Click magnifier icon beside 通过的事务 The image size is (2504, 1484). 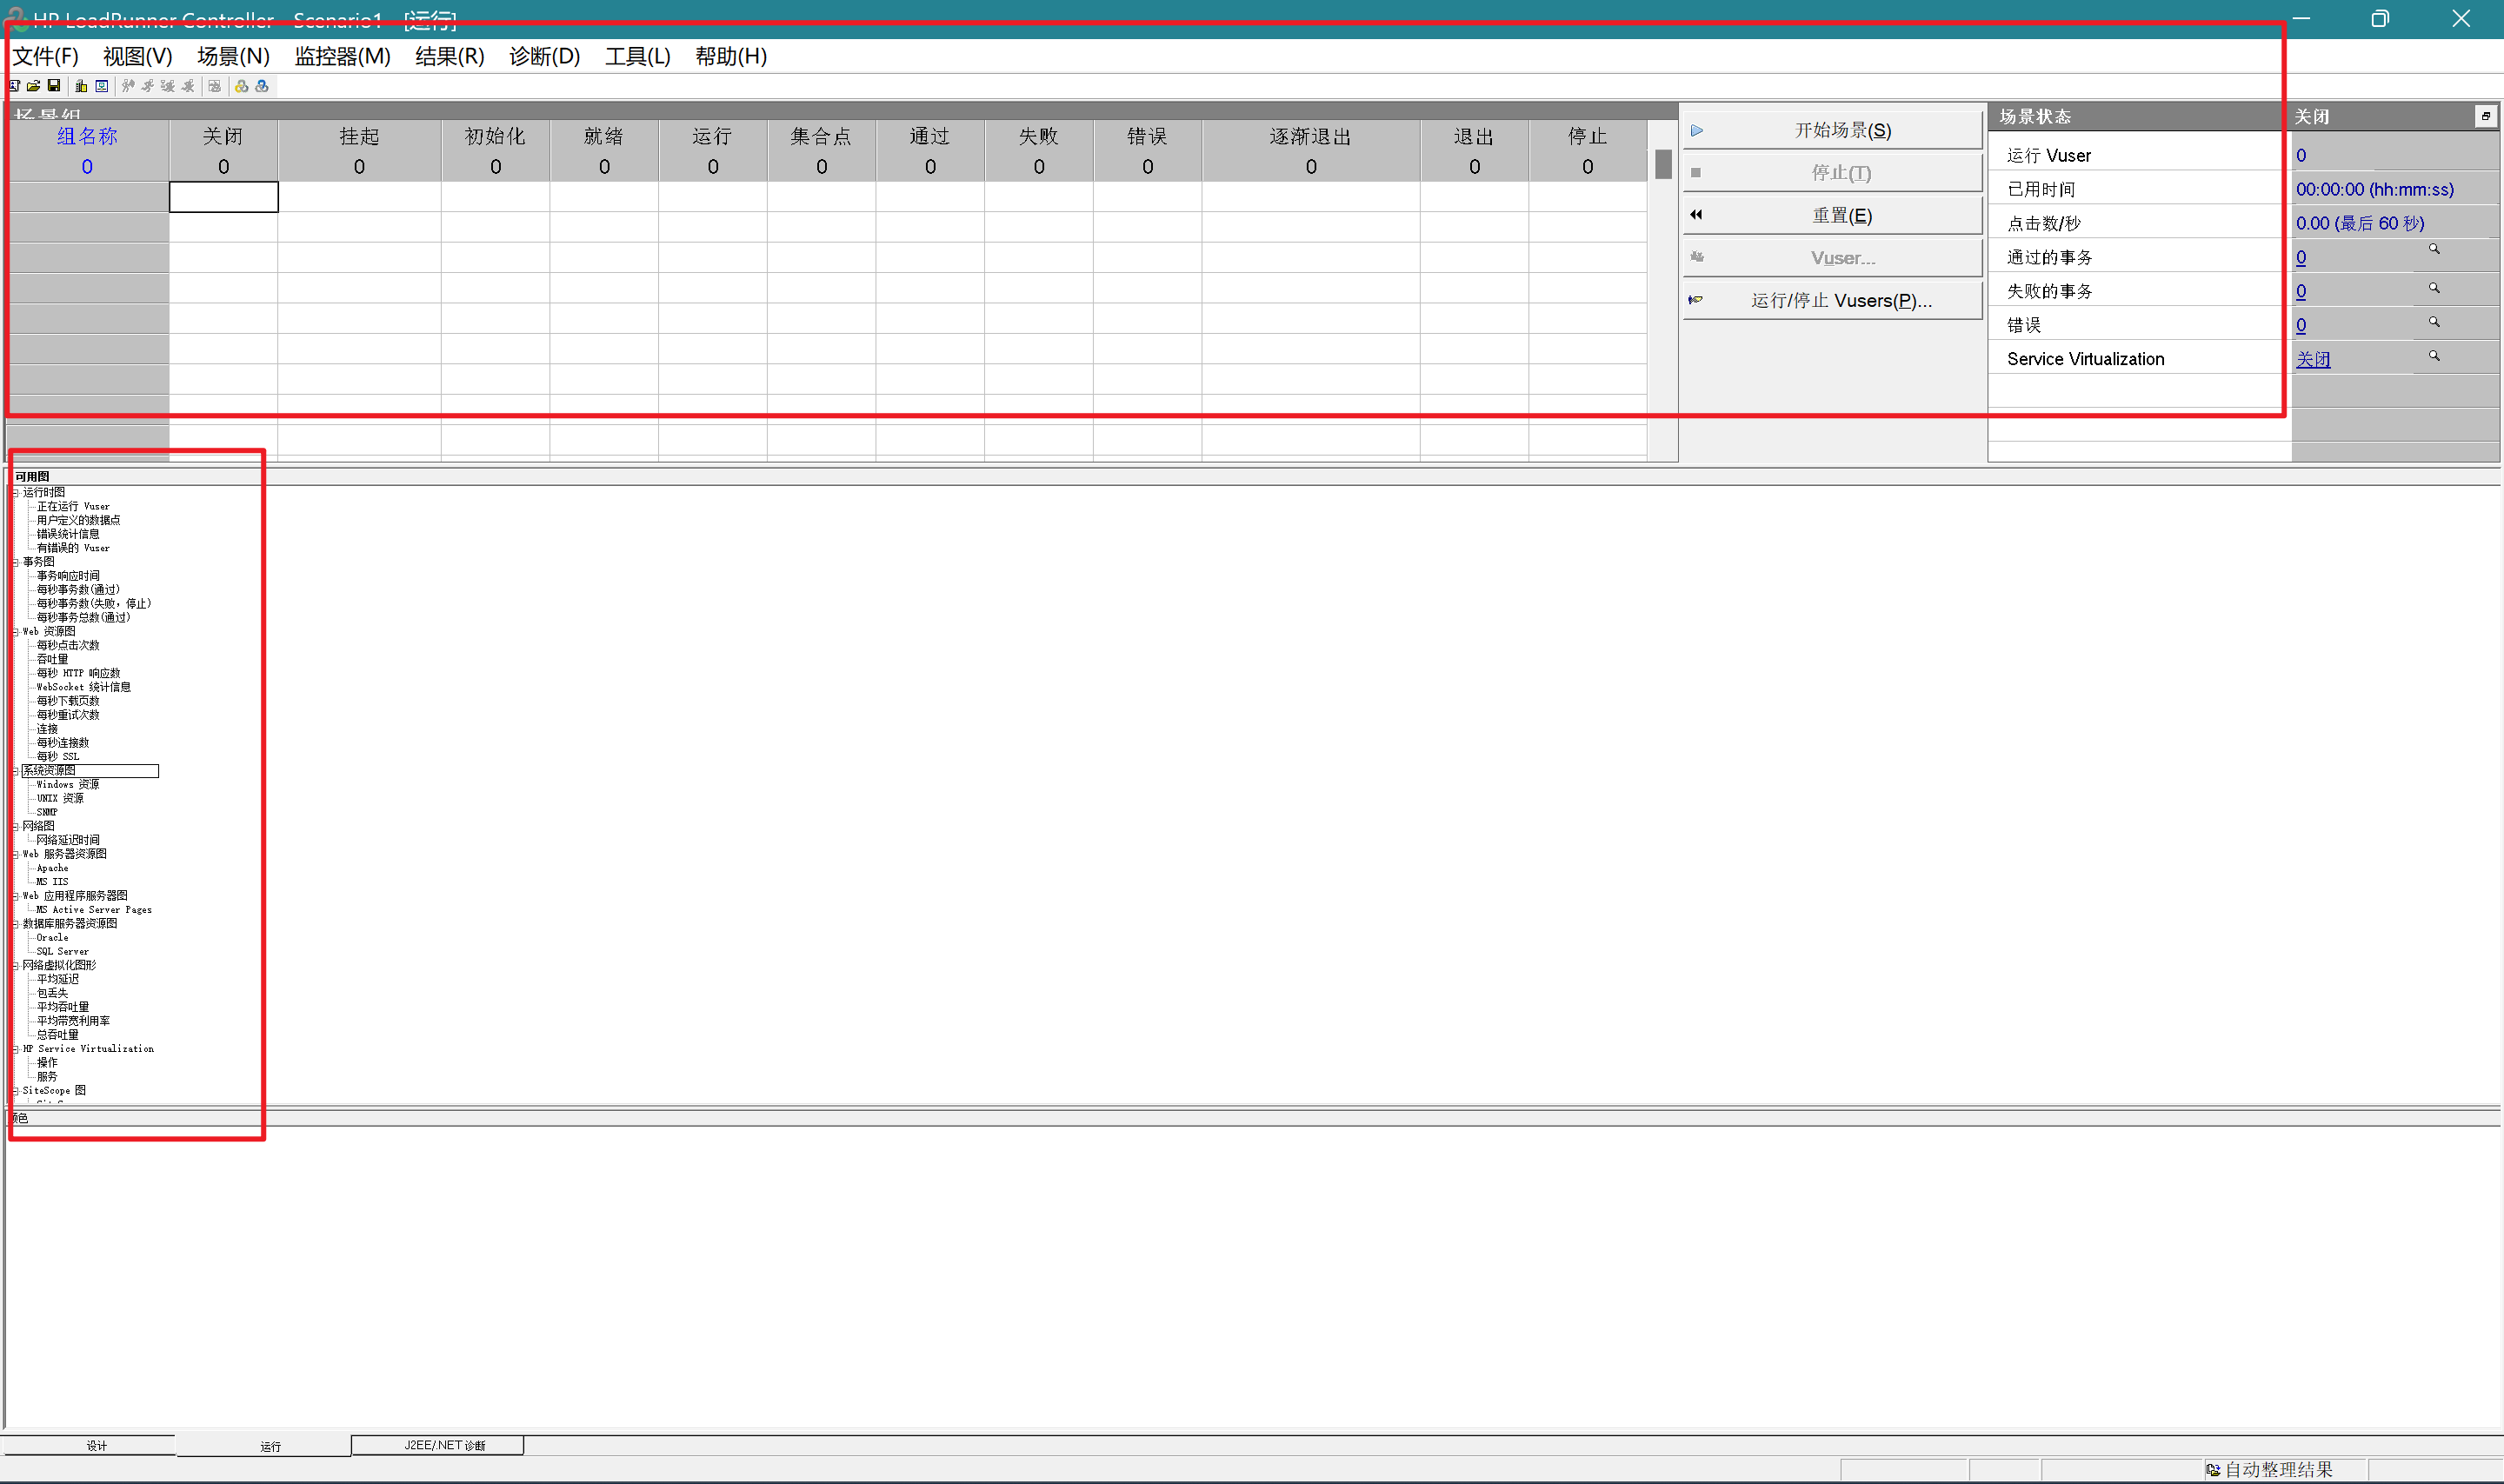(2434, 249)
